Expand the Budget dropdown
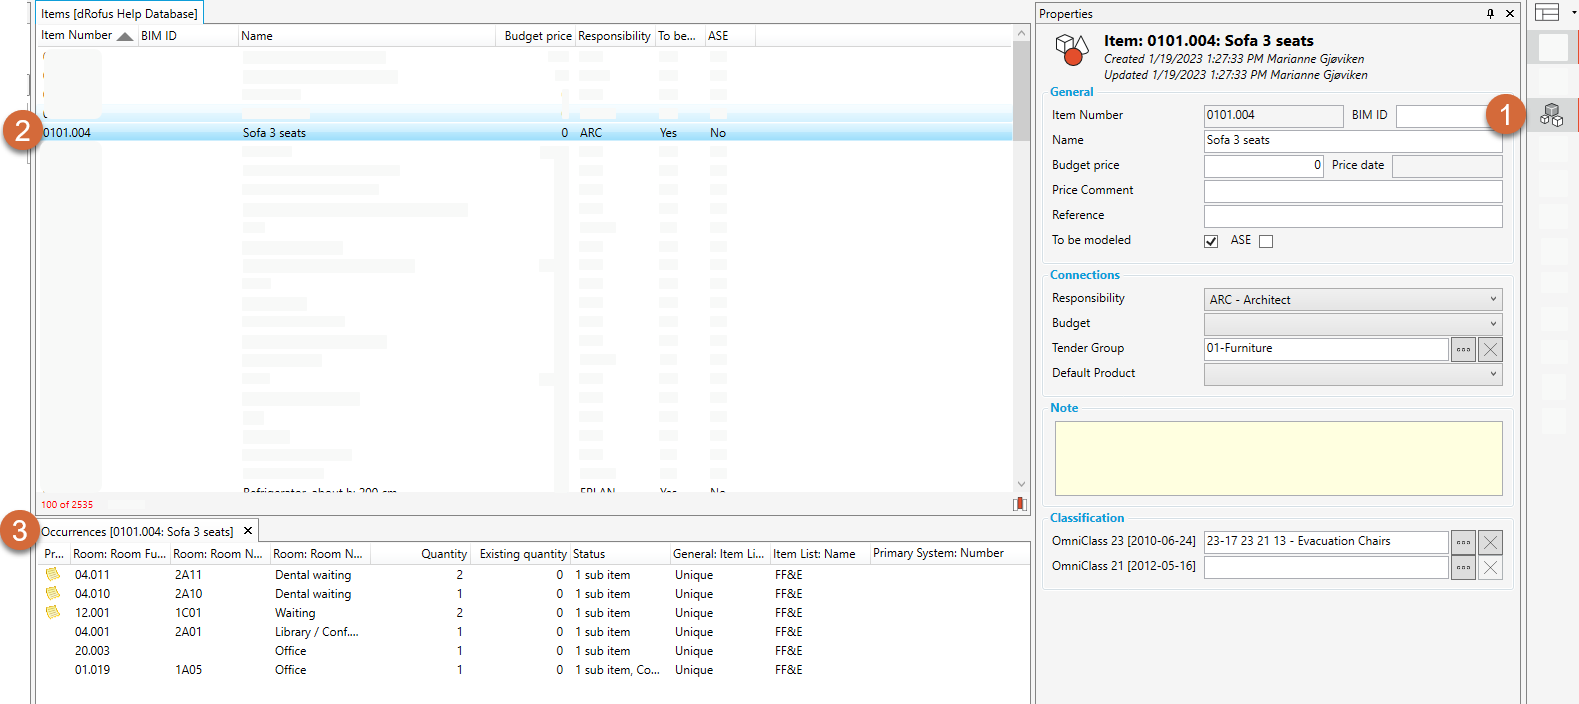 point(1352,324)
